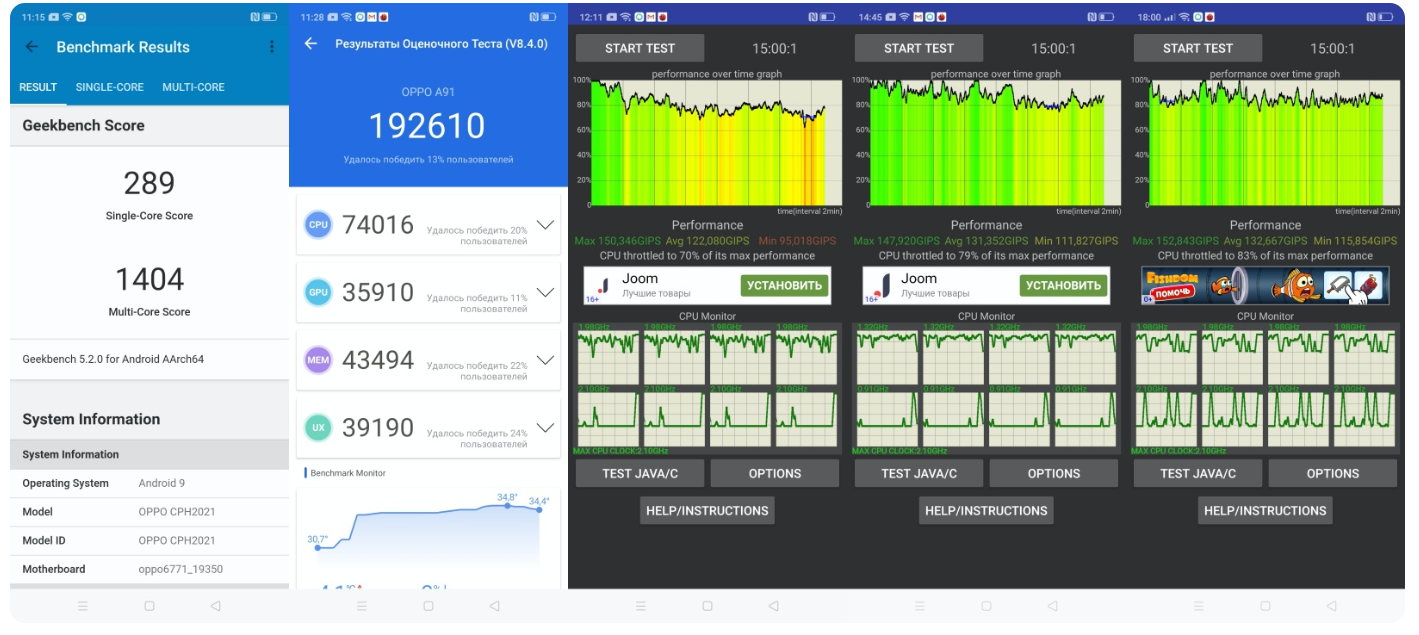This screenshot has height=635, width=1419.
Task: Tap TEST JAVA/C on the 83% throttled screen
Action: click(1198, 473)
